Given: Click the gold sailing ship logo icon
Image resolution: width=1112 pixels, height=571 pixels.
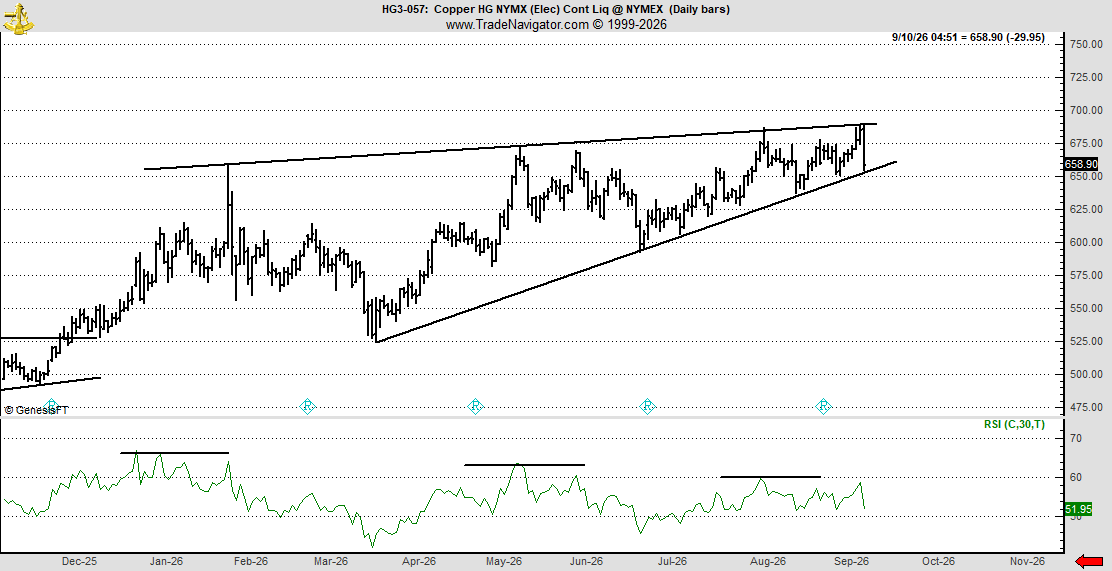Looking at the screenshot, I should [18, 18].
